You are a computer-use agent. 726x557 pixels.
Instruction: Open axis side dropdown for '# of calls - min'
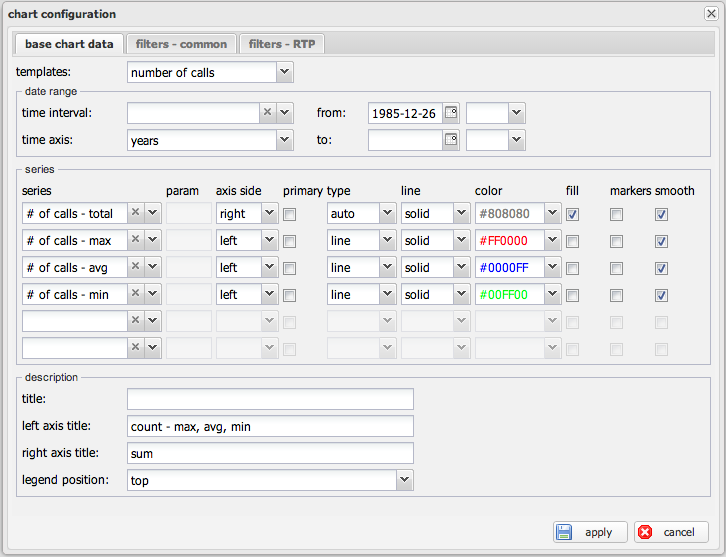point(269,294)
